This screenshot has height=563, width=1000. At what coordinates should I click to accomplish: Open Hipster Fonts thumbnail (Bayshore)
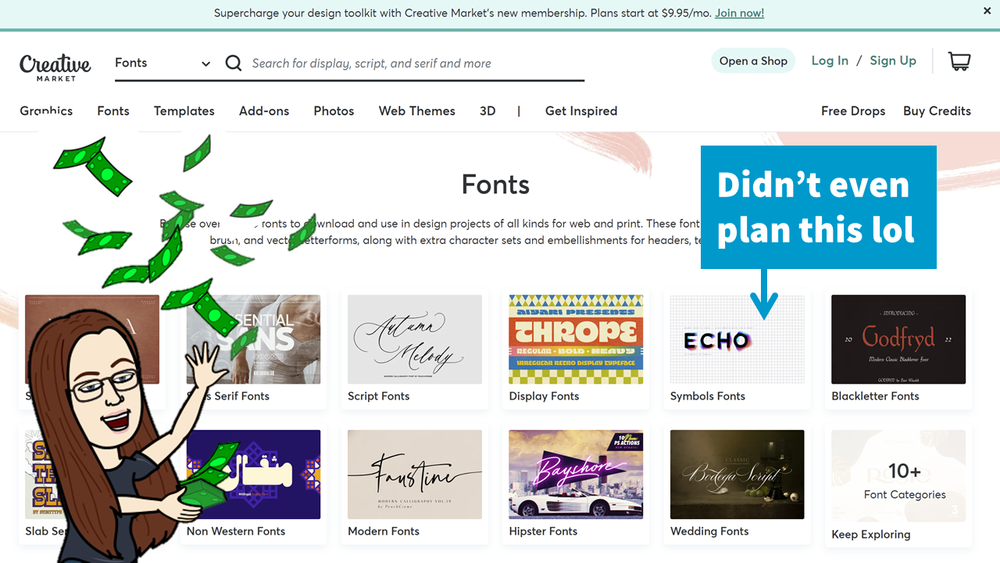pyautogui.click(x=576, y=474)
